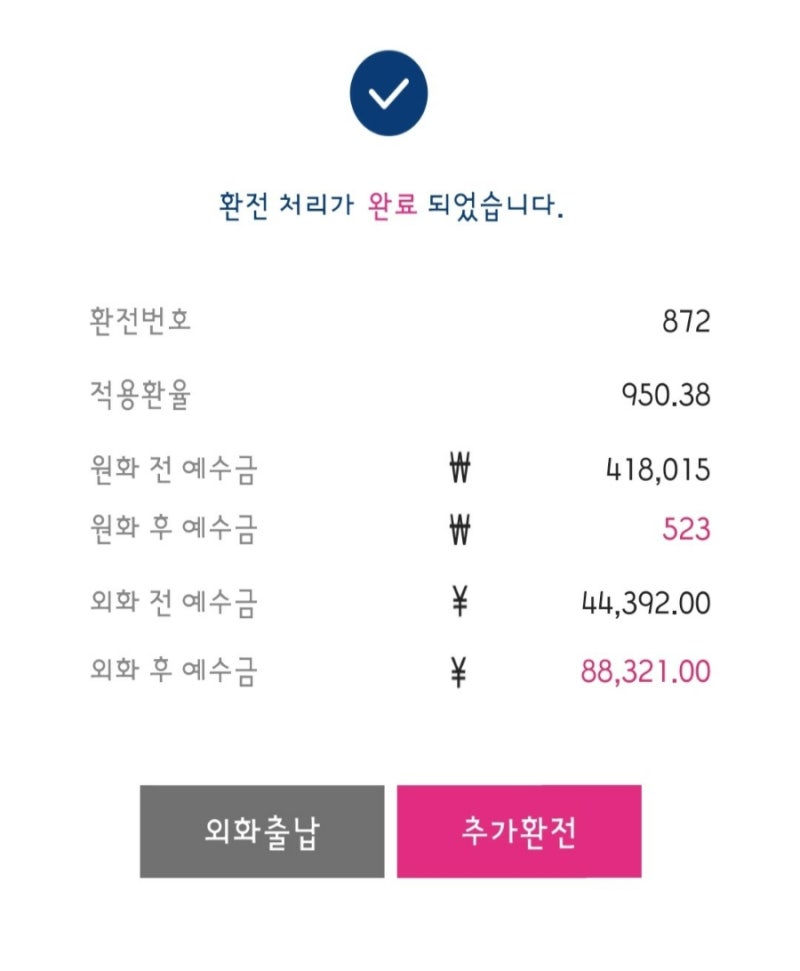Click the blue checkmark completion icon
Viewport: 800px width, 971px height.
(389, 93)
